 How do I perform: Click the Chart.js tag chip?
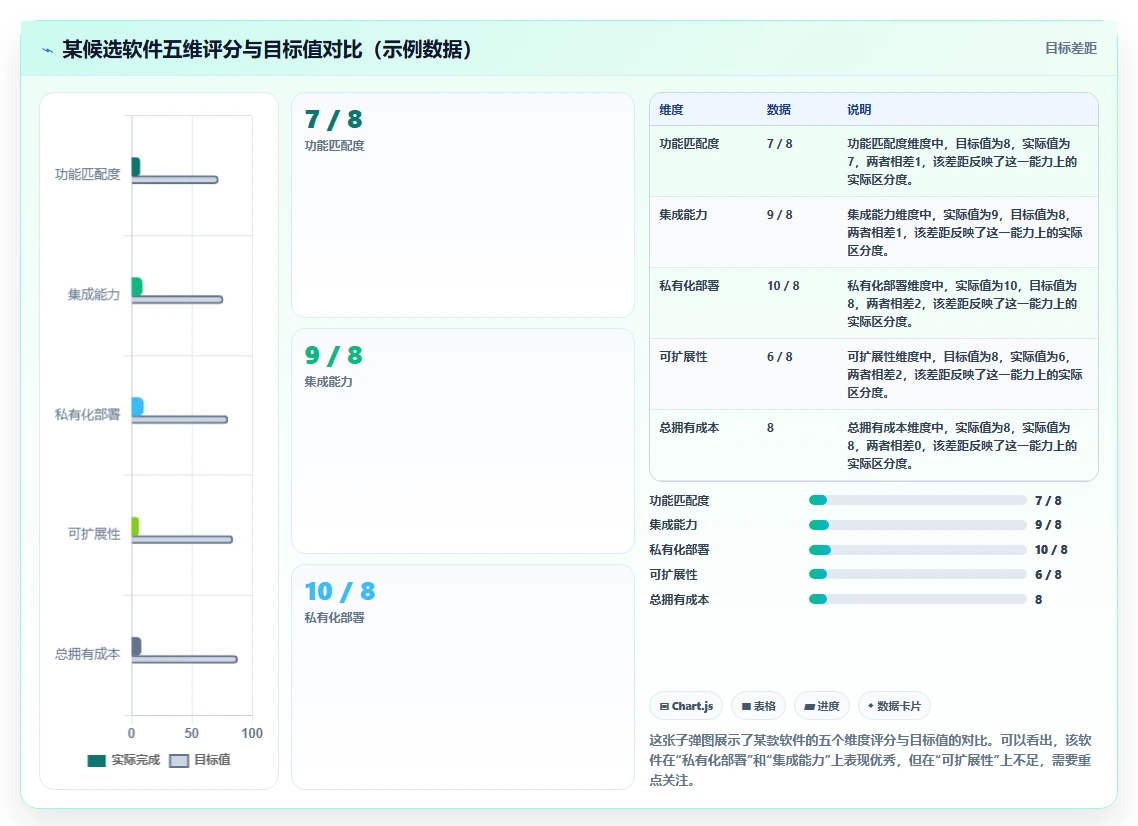[x=686, y=706]
